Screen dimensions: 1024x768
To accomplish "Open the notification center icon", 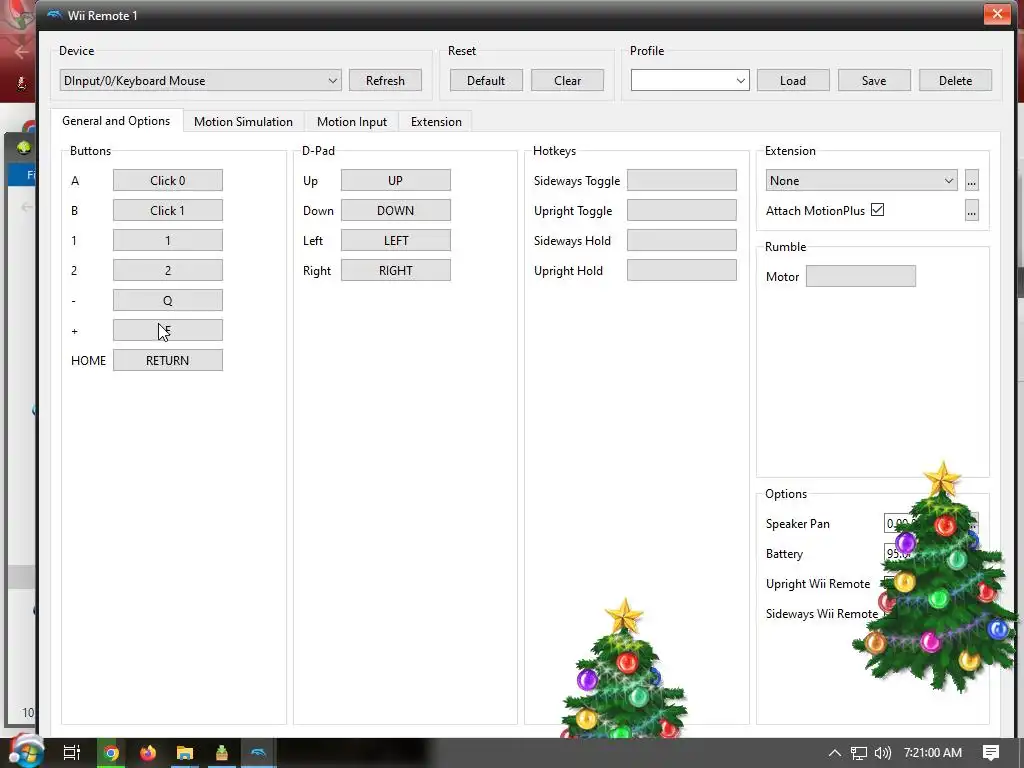I will (x=991, y=753).
